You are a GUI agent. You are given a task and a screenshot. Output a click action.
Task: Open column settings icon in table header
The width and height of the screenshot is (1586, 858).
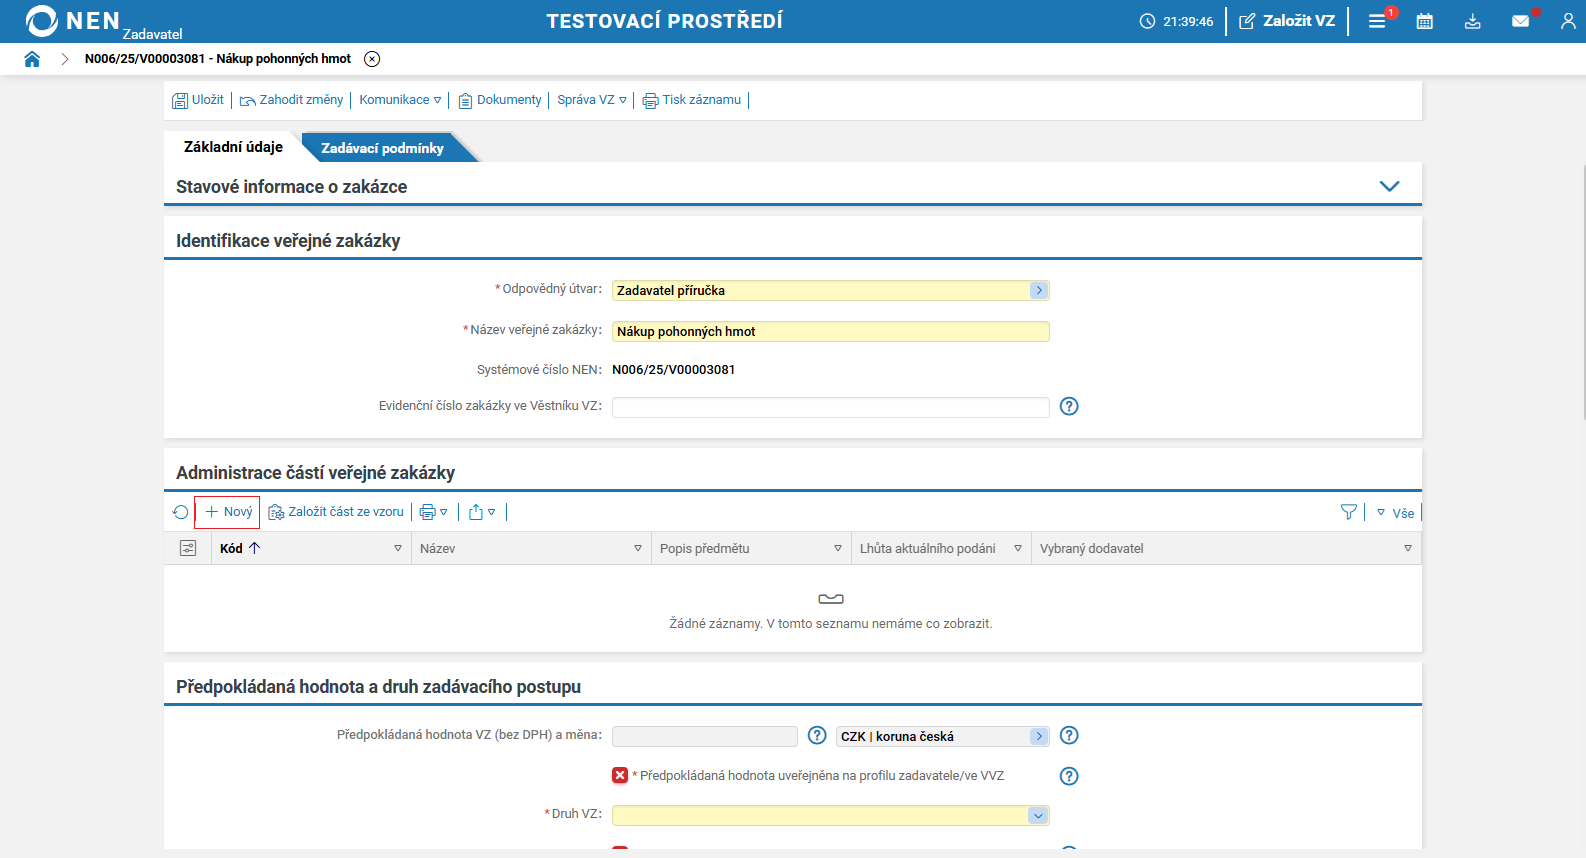click(x=188, y=548)
